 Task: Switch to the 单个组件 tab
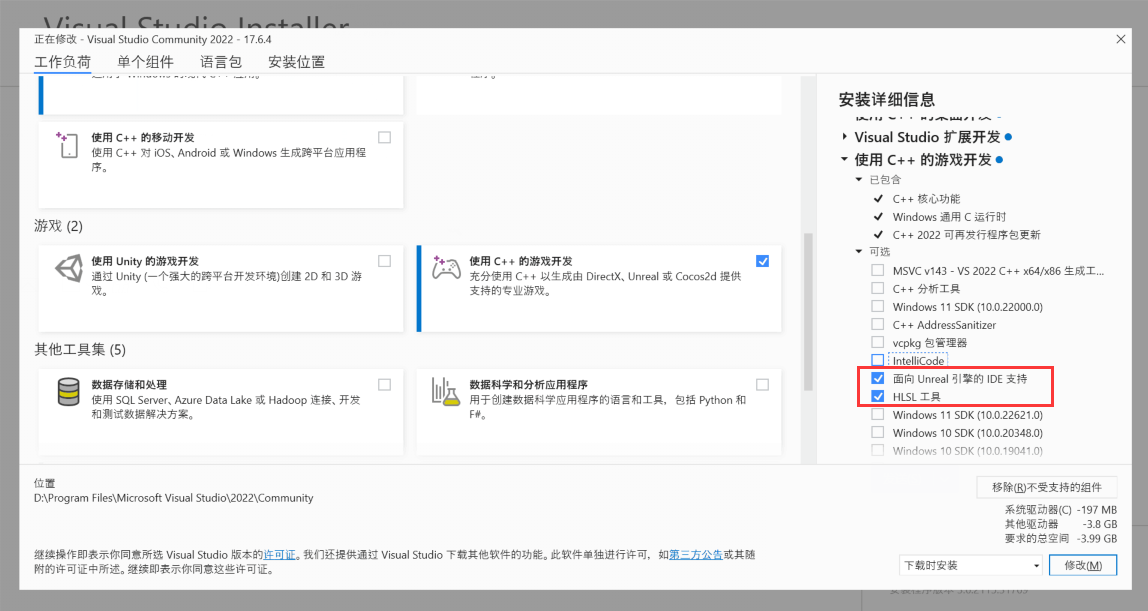click(x=145, y=62)
